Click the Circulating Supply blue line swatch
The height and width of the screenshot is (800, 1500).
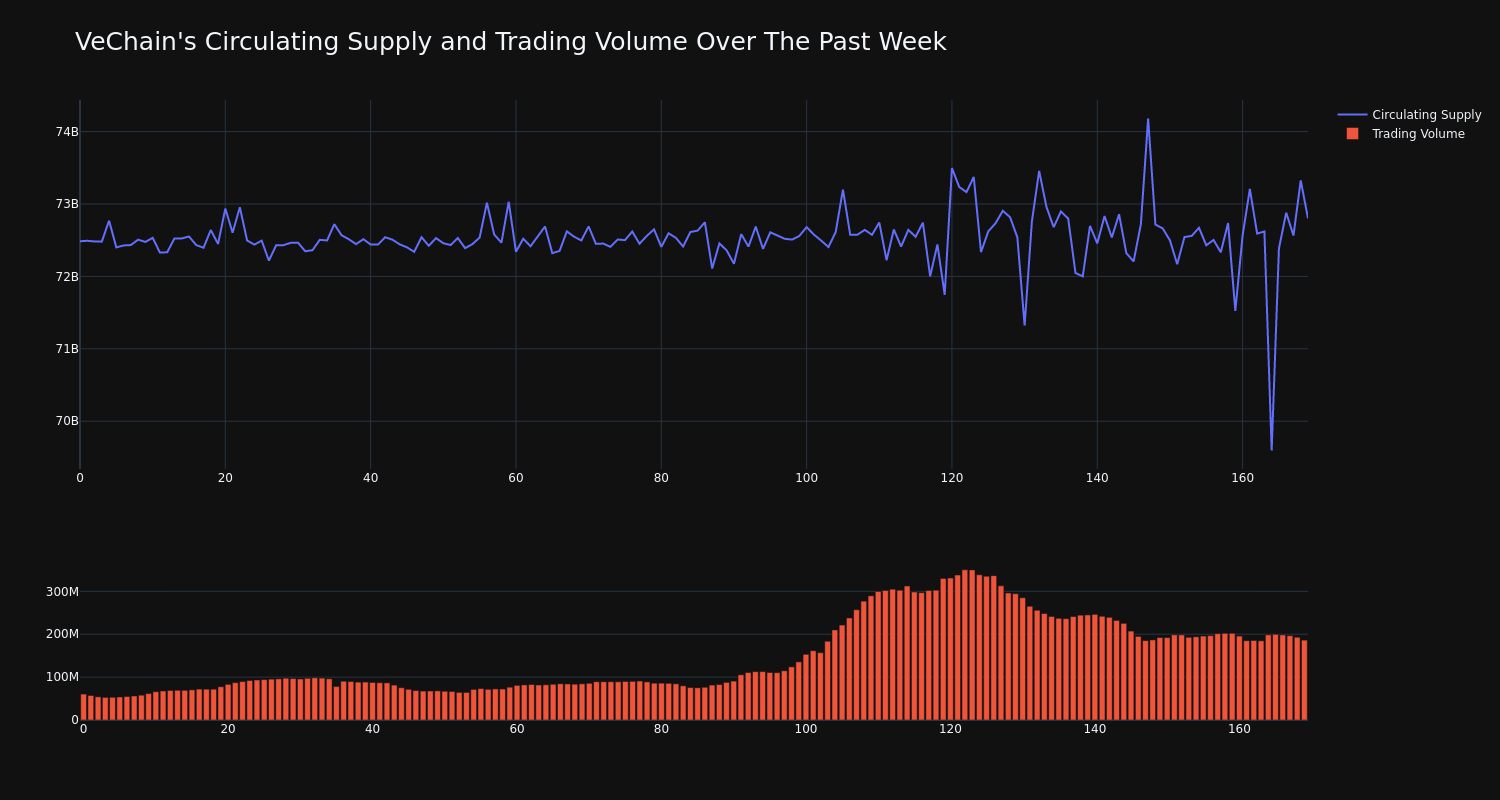click(x=1352, y=115)
